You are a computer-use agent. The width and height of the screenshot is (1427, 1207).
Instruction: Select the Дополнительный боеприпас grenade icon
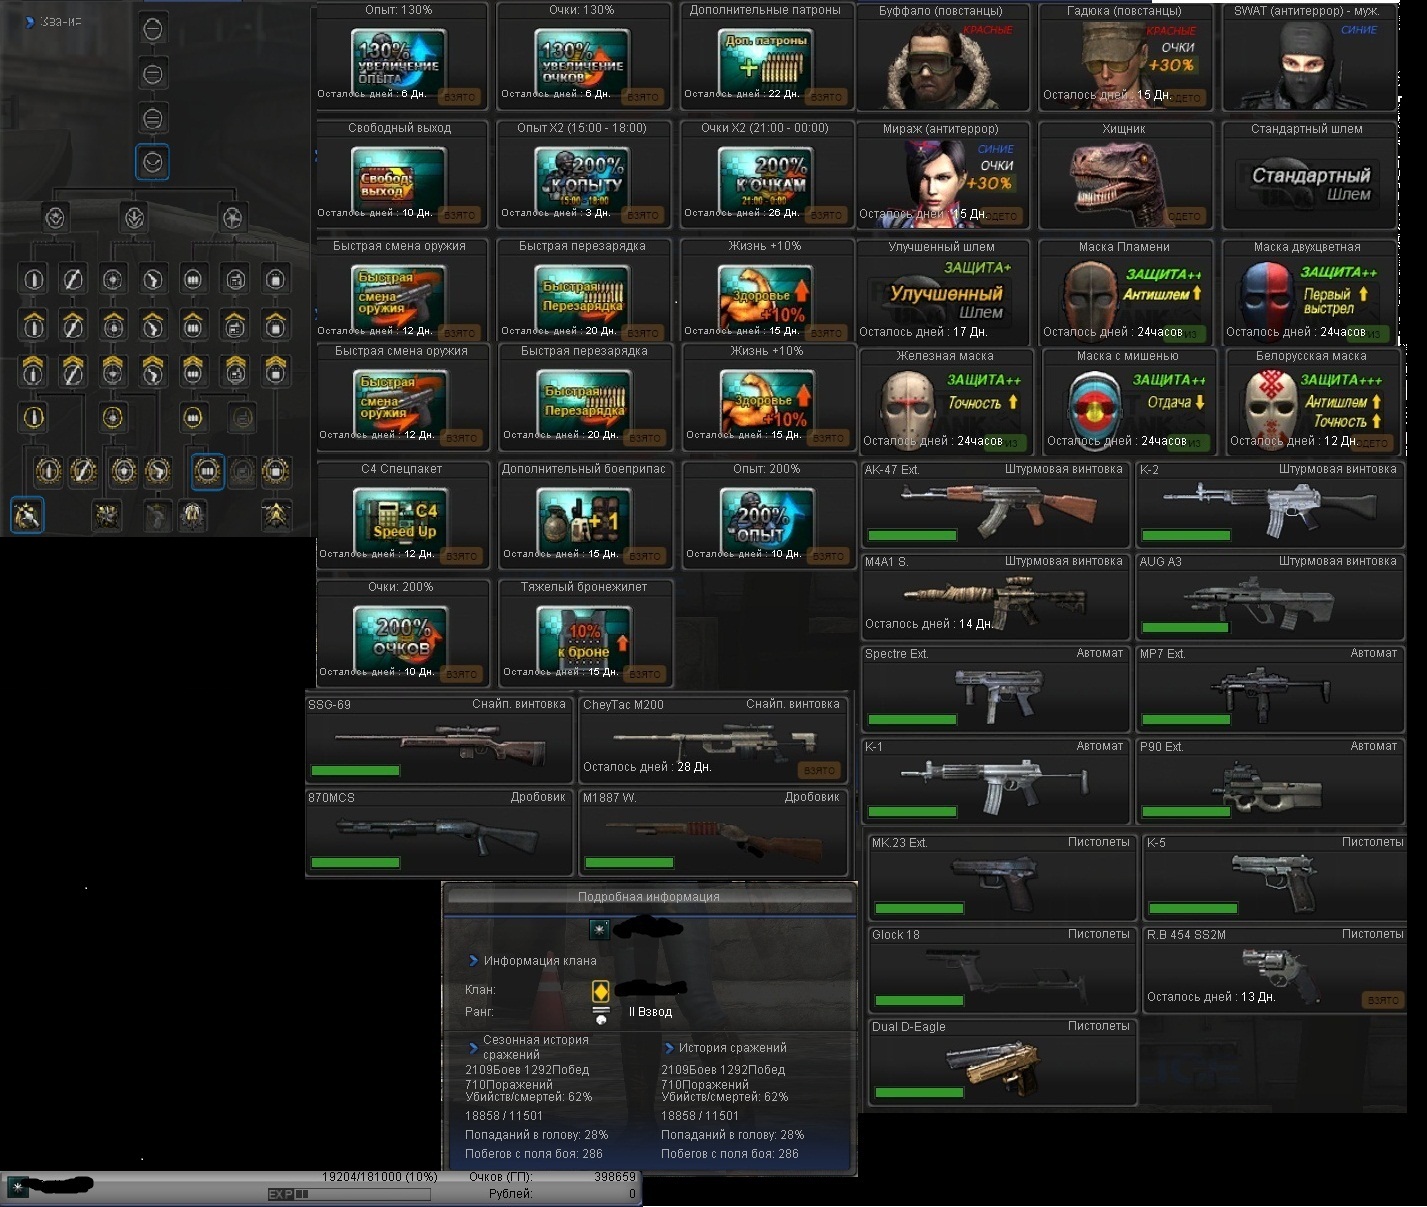[584, 521]
